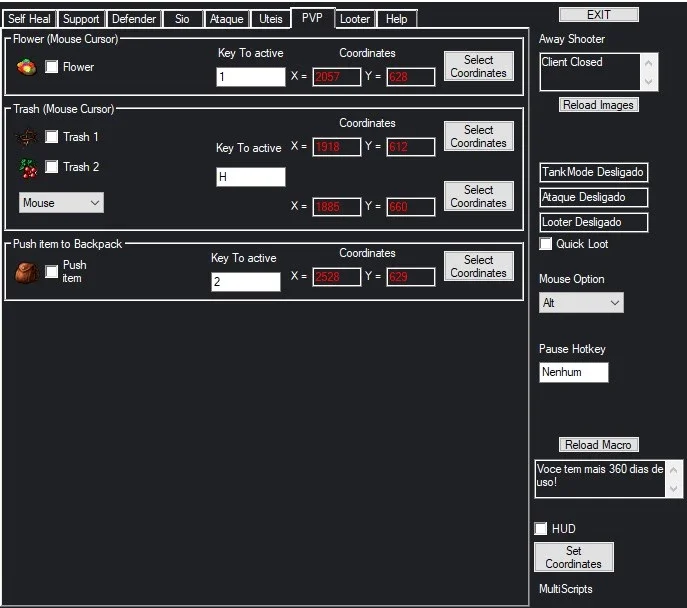Click the Trash X coordinate field 1885

pyautogui.click(x=337, y=207)
